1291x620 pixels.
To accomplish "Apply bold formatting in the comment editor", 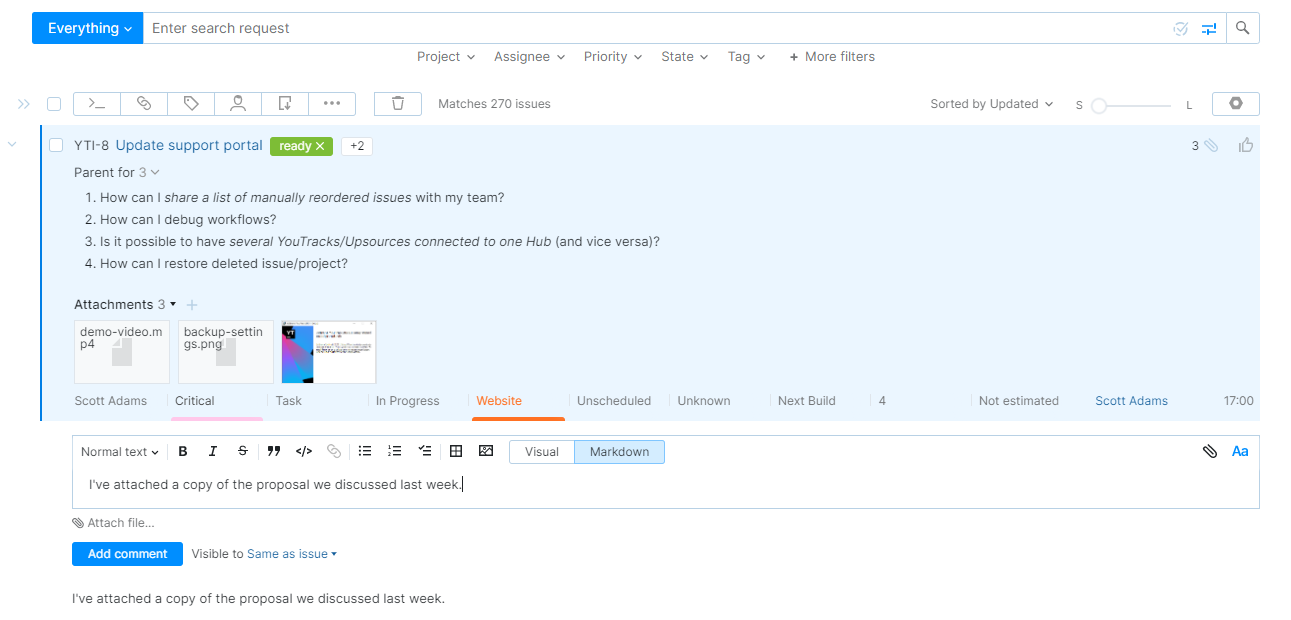I will pos(183,451).
